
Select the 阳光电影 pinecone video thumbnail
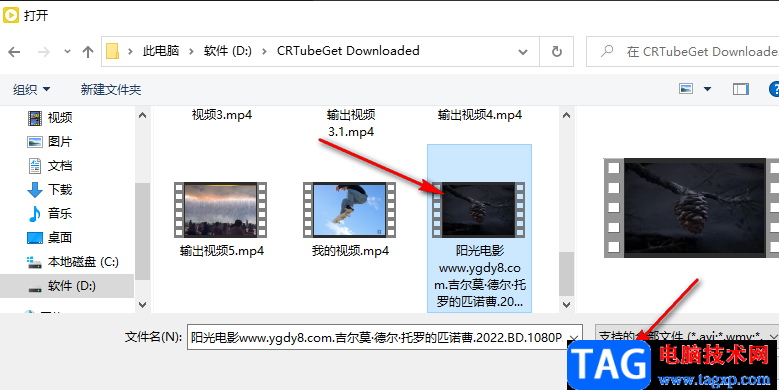pyautogui.click(x=479, y=210)
